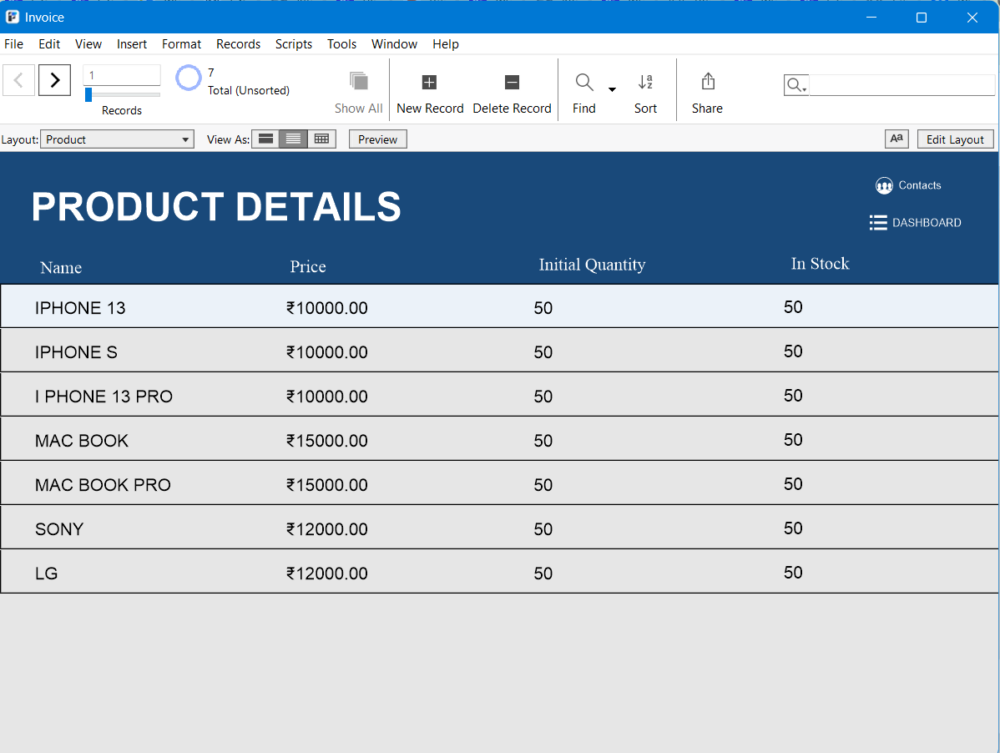
Task: Select the LG name field
Action: pos(46,574)
